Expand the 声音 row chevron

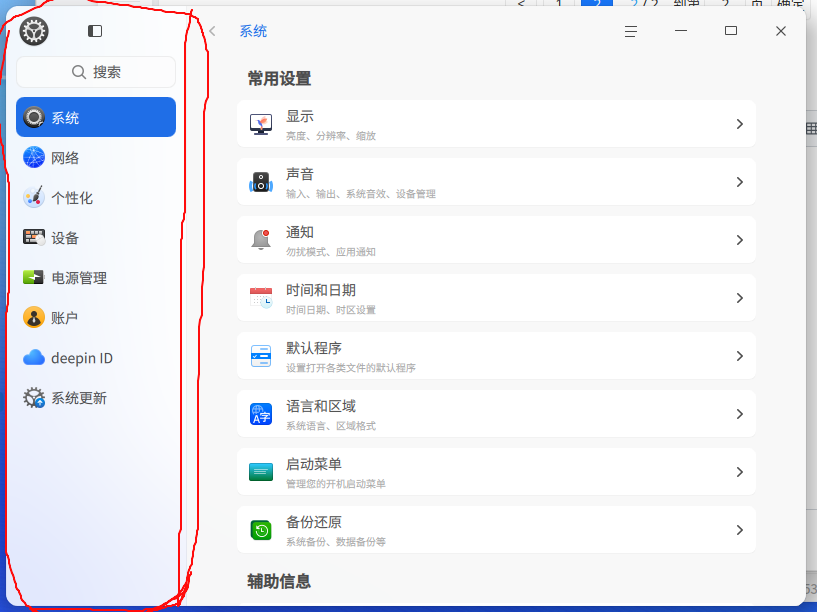click(x=740, y=182)
